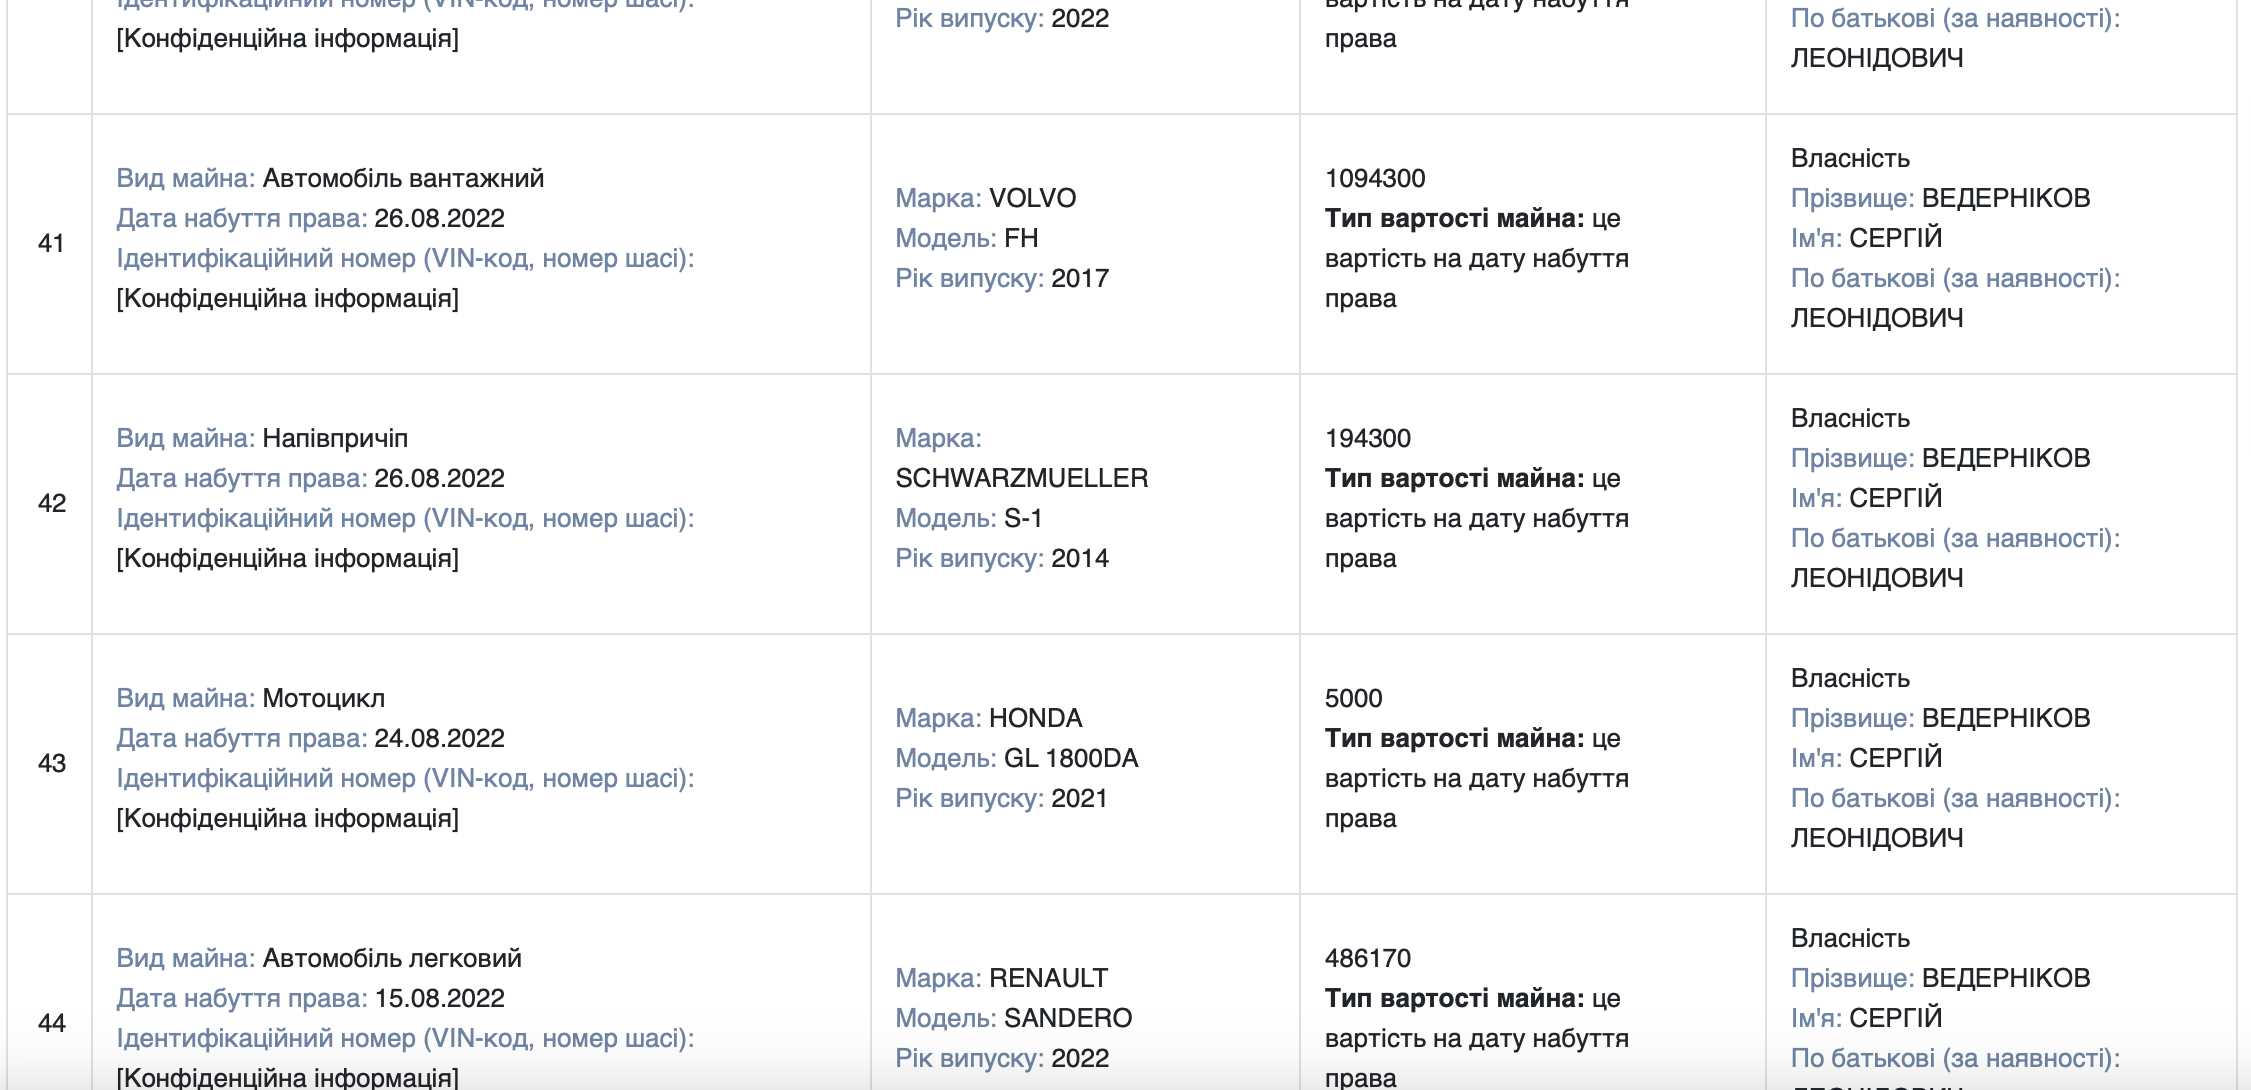The height and width of the screenshot is (1090, 2251).
Task: Click property type 'Напівпричіп'
Action: 335,438
